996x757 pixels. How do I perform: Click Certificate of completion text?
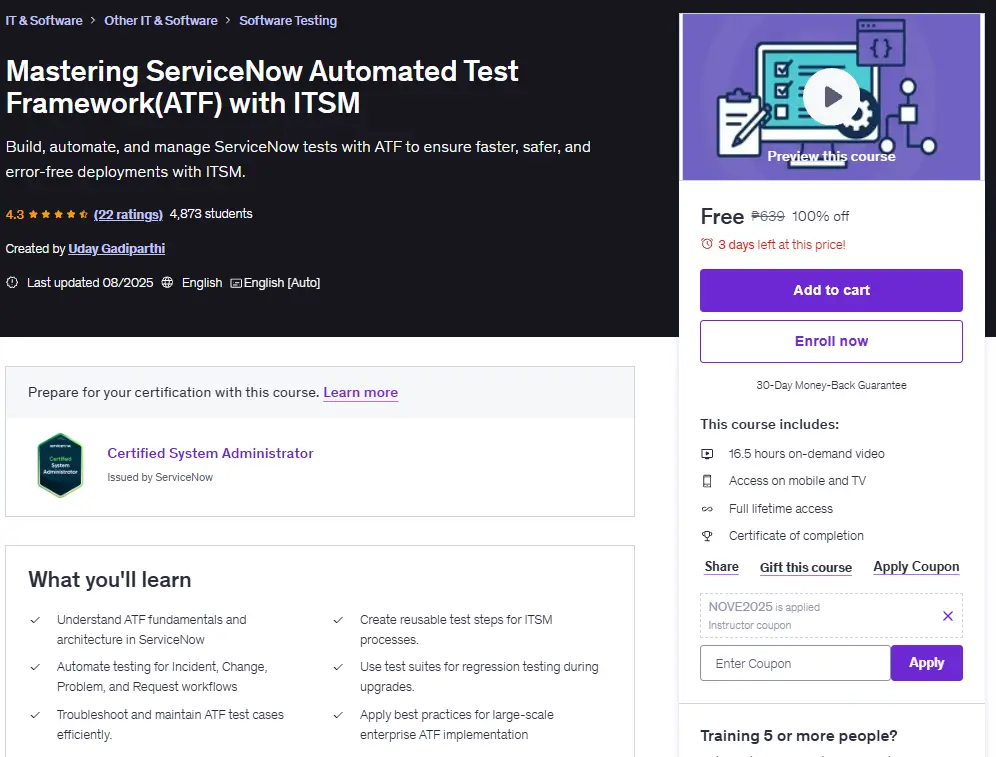pyautogui.click(x=796, y=536)
